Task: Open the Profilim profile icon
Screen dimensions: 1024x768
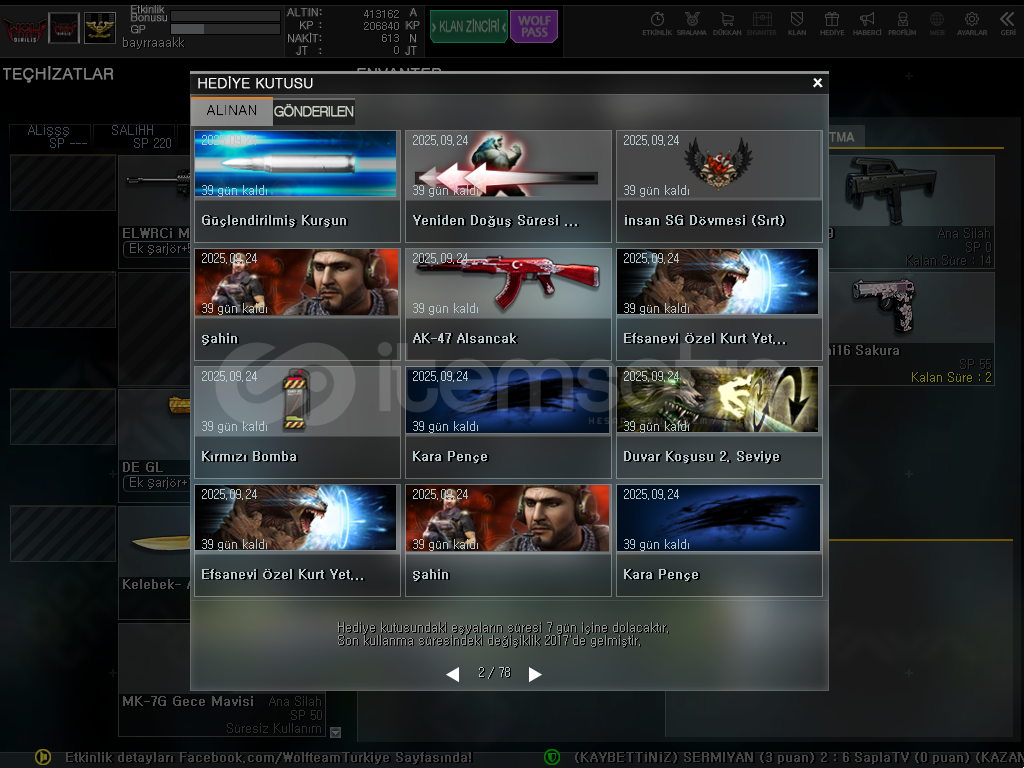Action: (x=903, y=24)
